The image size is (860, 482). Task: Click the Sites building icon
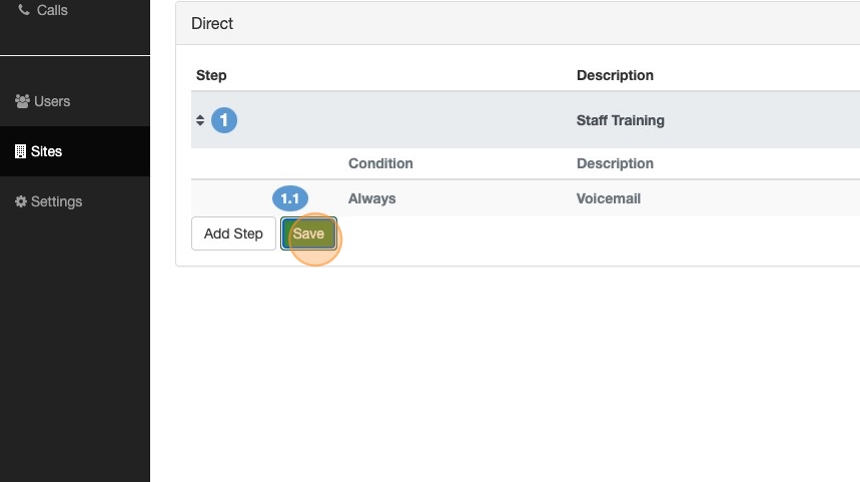[21, 152]
